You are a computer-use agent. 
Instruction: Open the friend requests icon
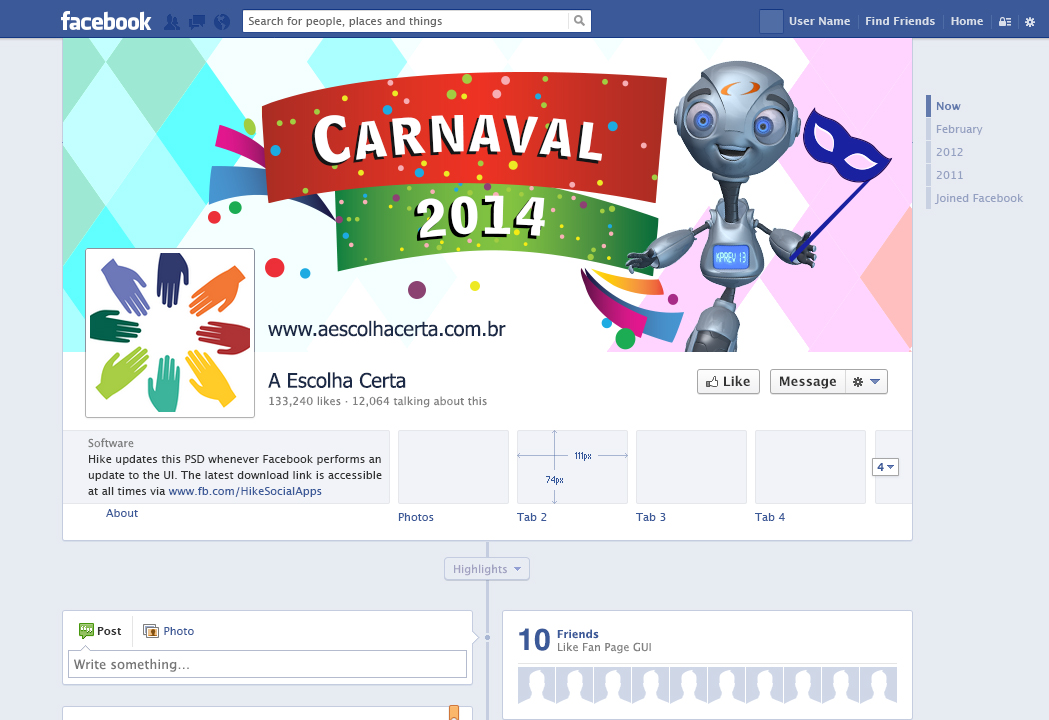(x=172, y=22)
